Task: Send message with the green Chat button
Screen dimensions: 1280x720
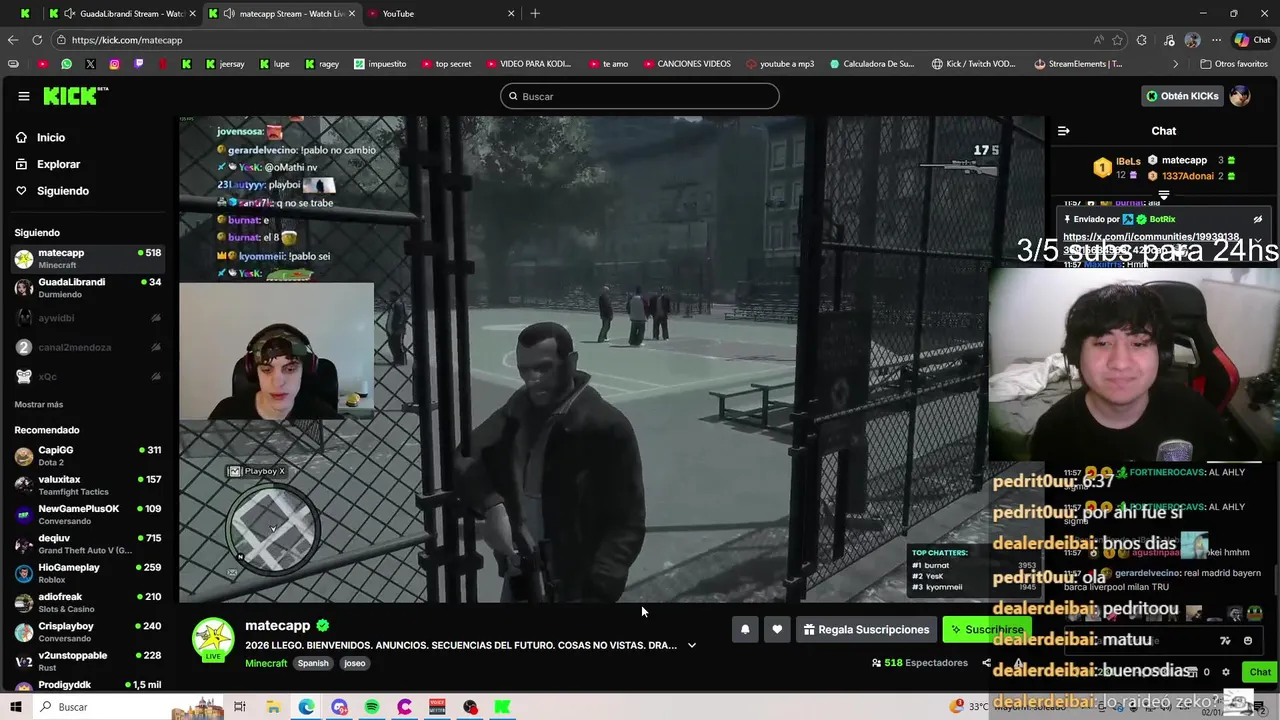Action: tap(1260, 672)
